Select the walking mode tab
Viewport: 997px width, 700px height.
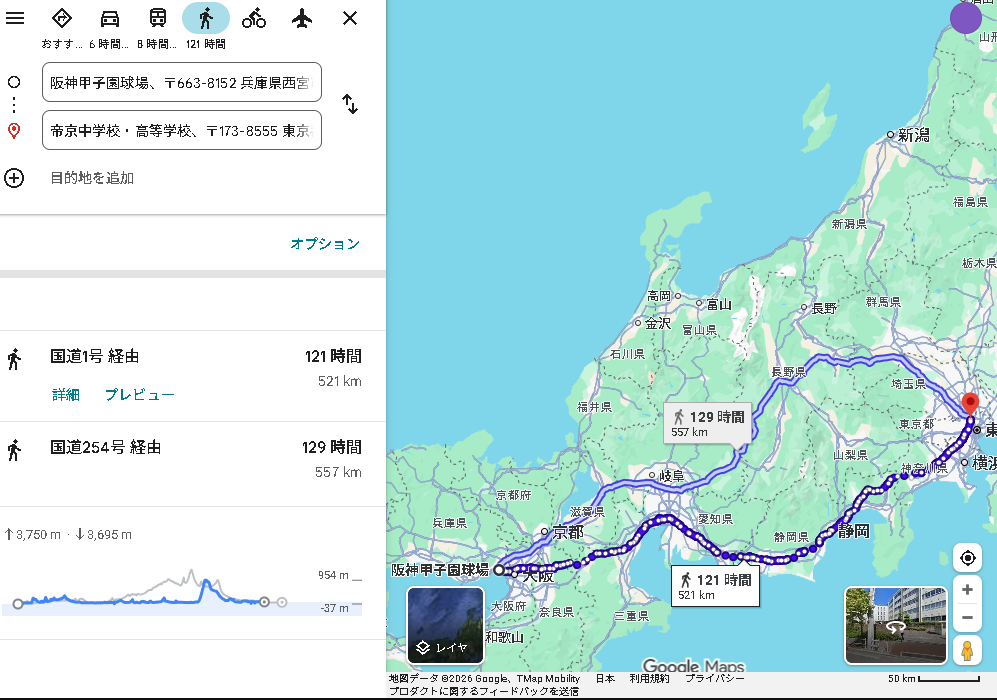(x=206, y=18)
